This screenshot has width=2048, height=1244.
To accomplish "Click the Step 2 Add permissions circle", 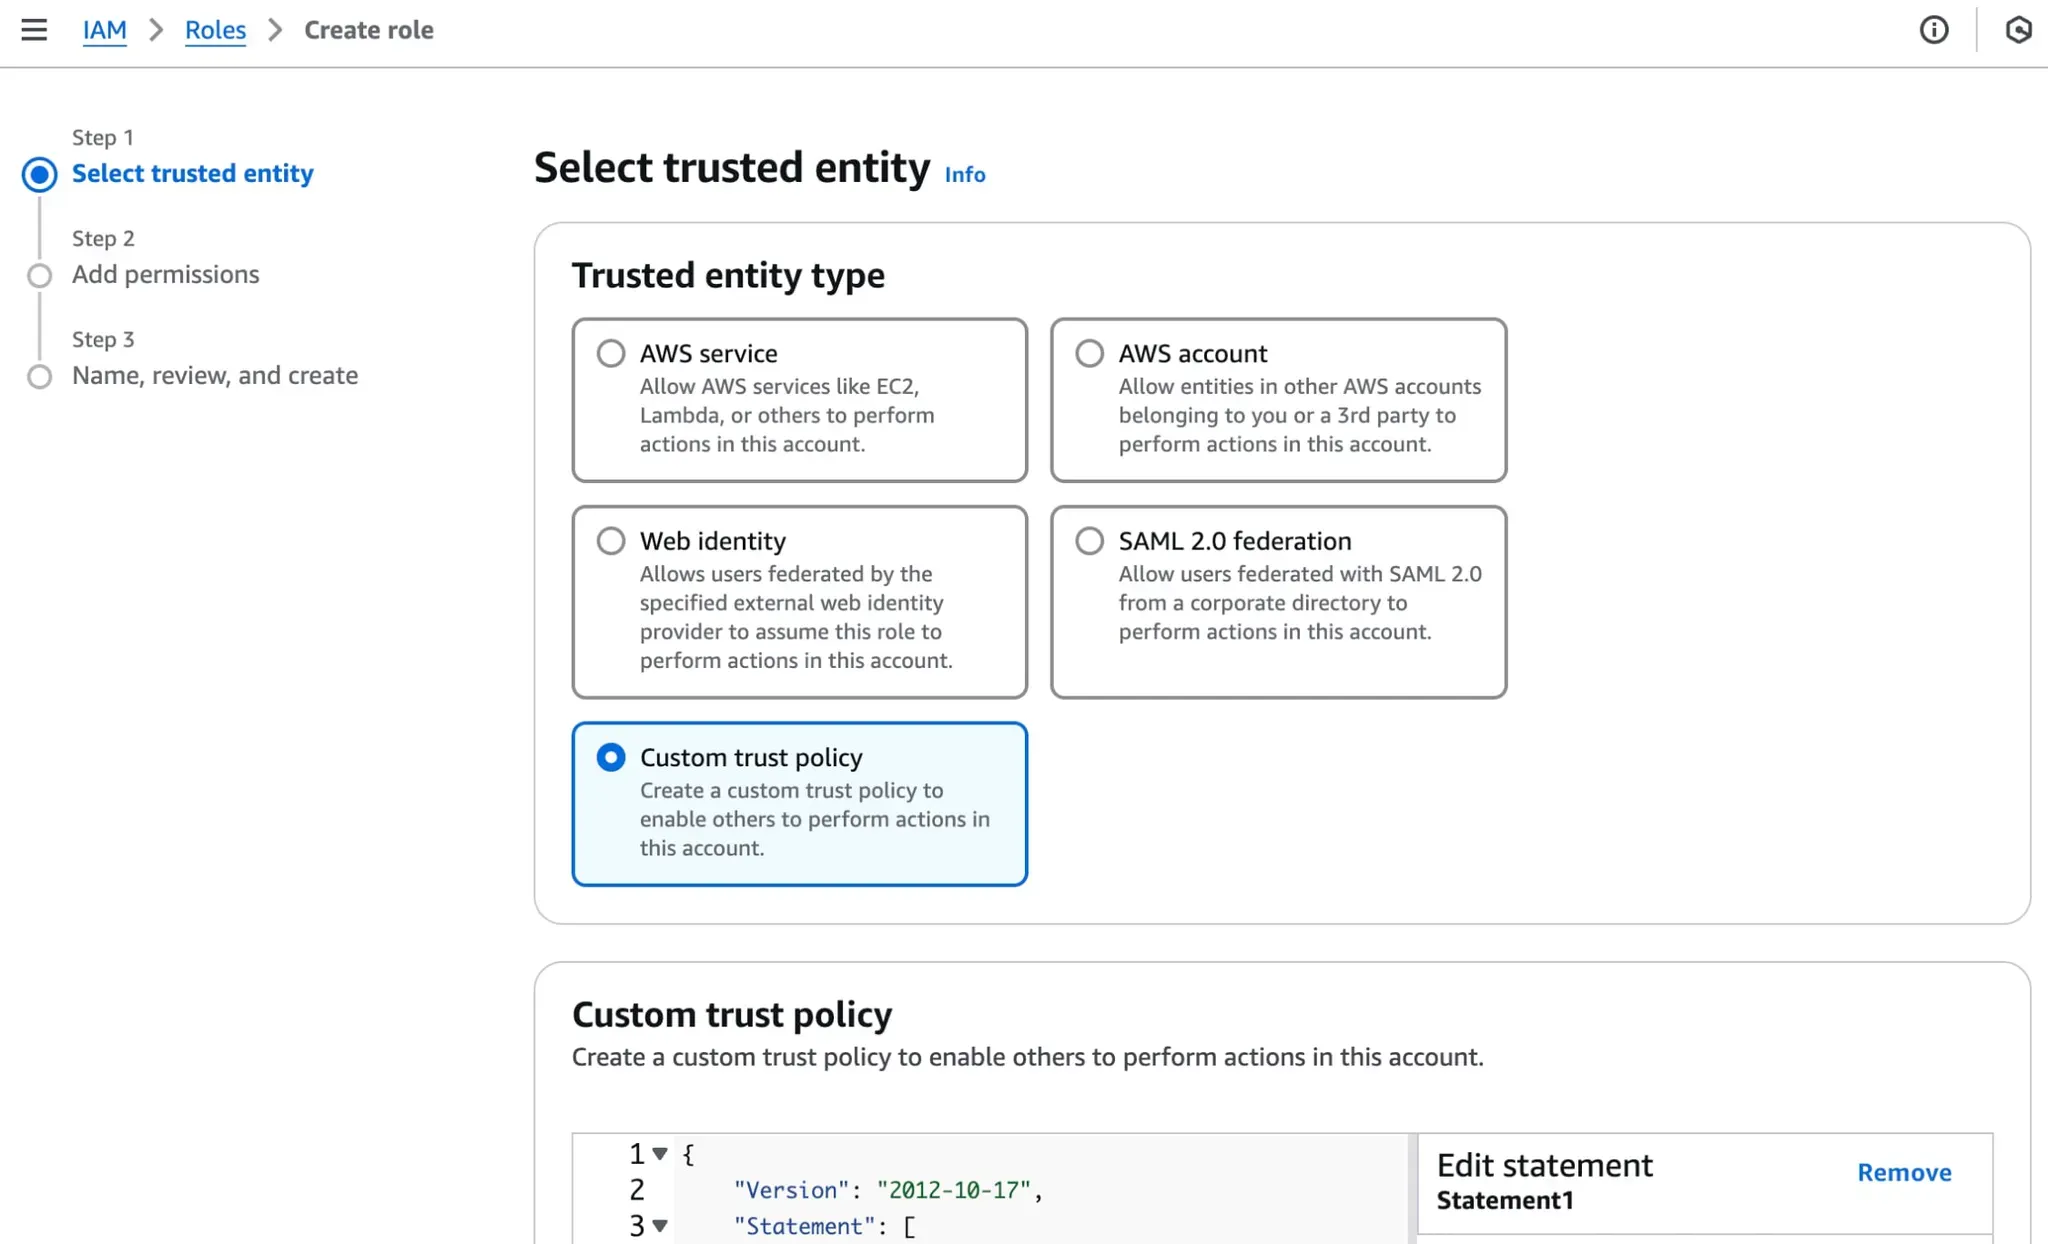I will [x=40, y=275].
